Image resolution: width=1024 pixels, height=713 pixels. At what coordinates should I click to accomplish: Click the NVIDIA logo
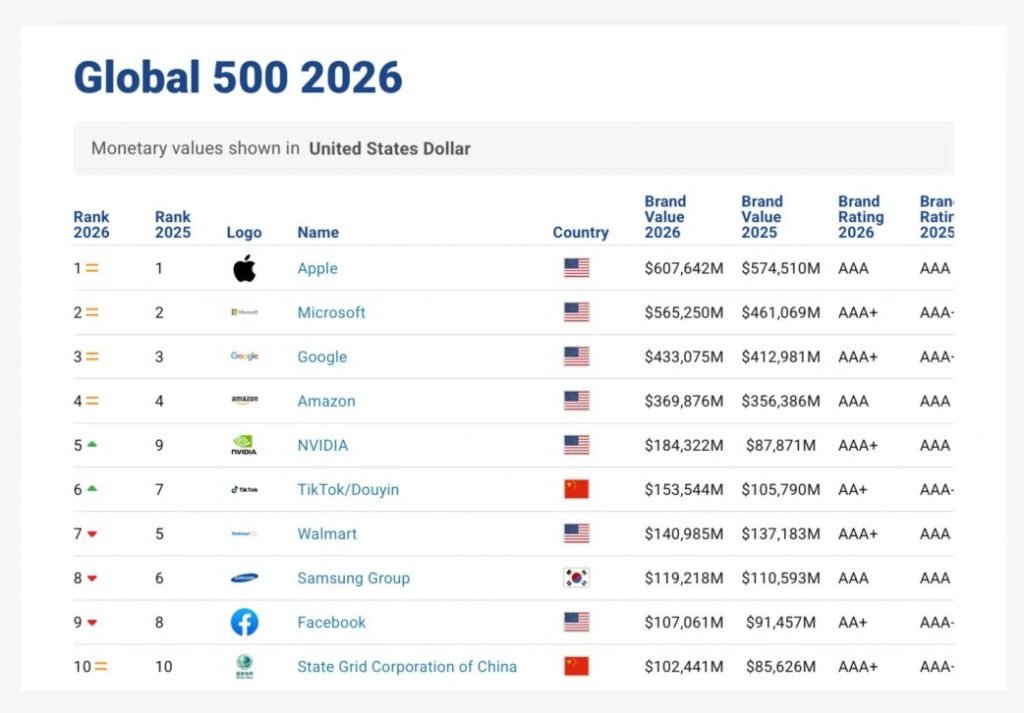point(243,445)
